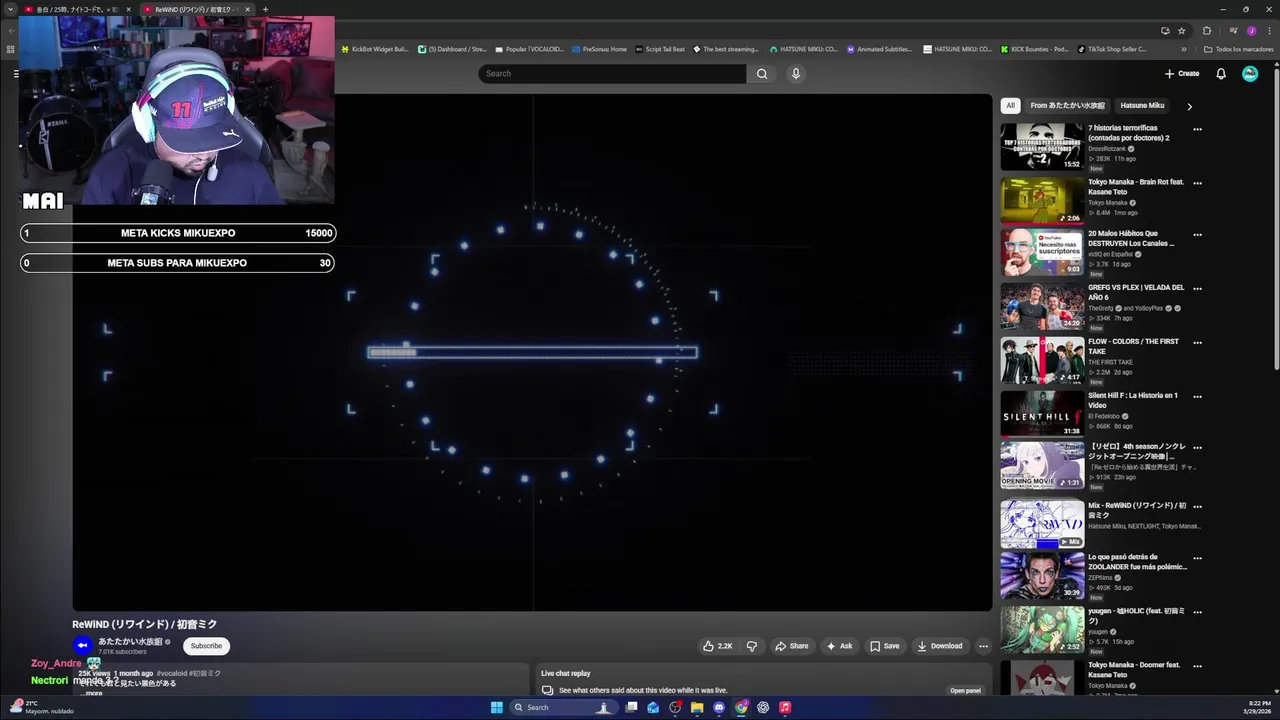Show next filter chips with arrow
1280x720 pixels.
(1189, 106)
